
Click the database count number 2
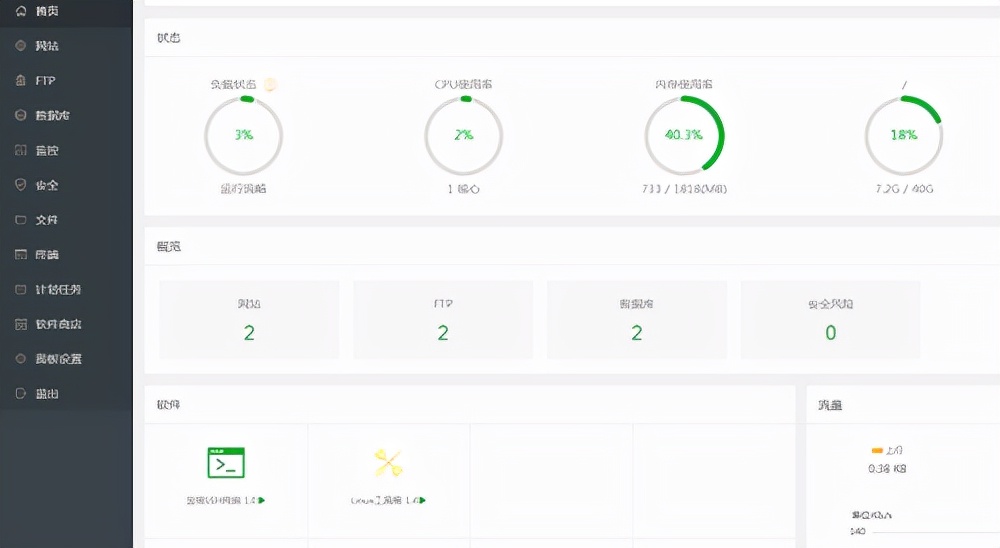[636, 333]
